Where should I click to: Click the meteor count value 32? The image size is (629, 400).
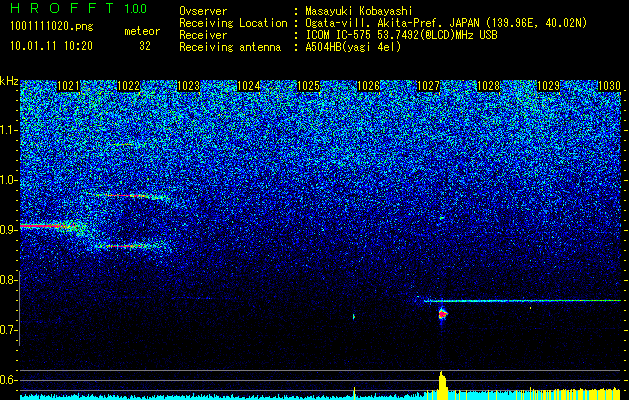click(x=144, y=46)
